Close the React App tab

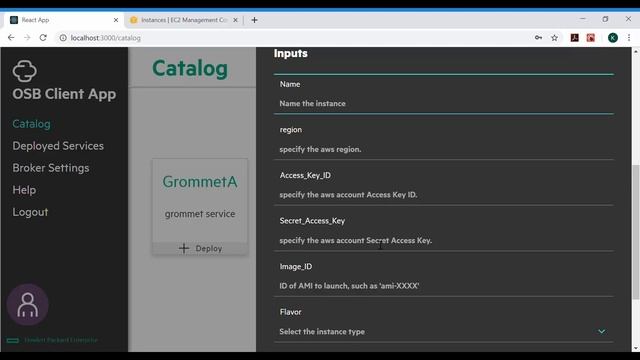(116, 20)
